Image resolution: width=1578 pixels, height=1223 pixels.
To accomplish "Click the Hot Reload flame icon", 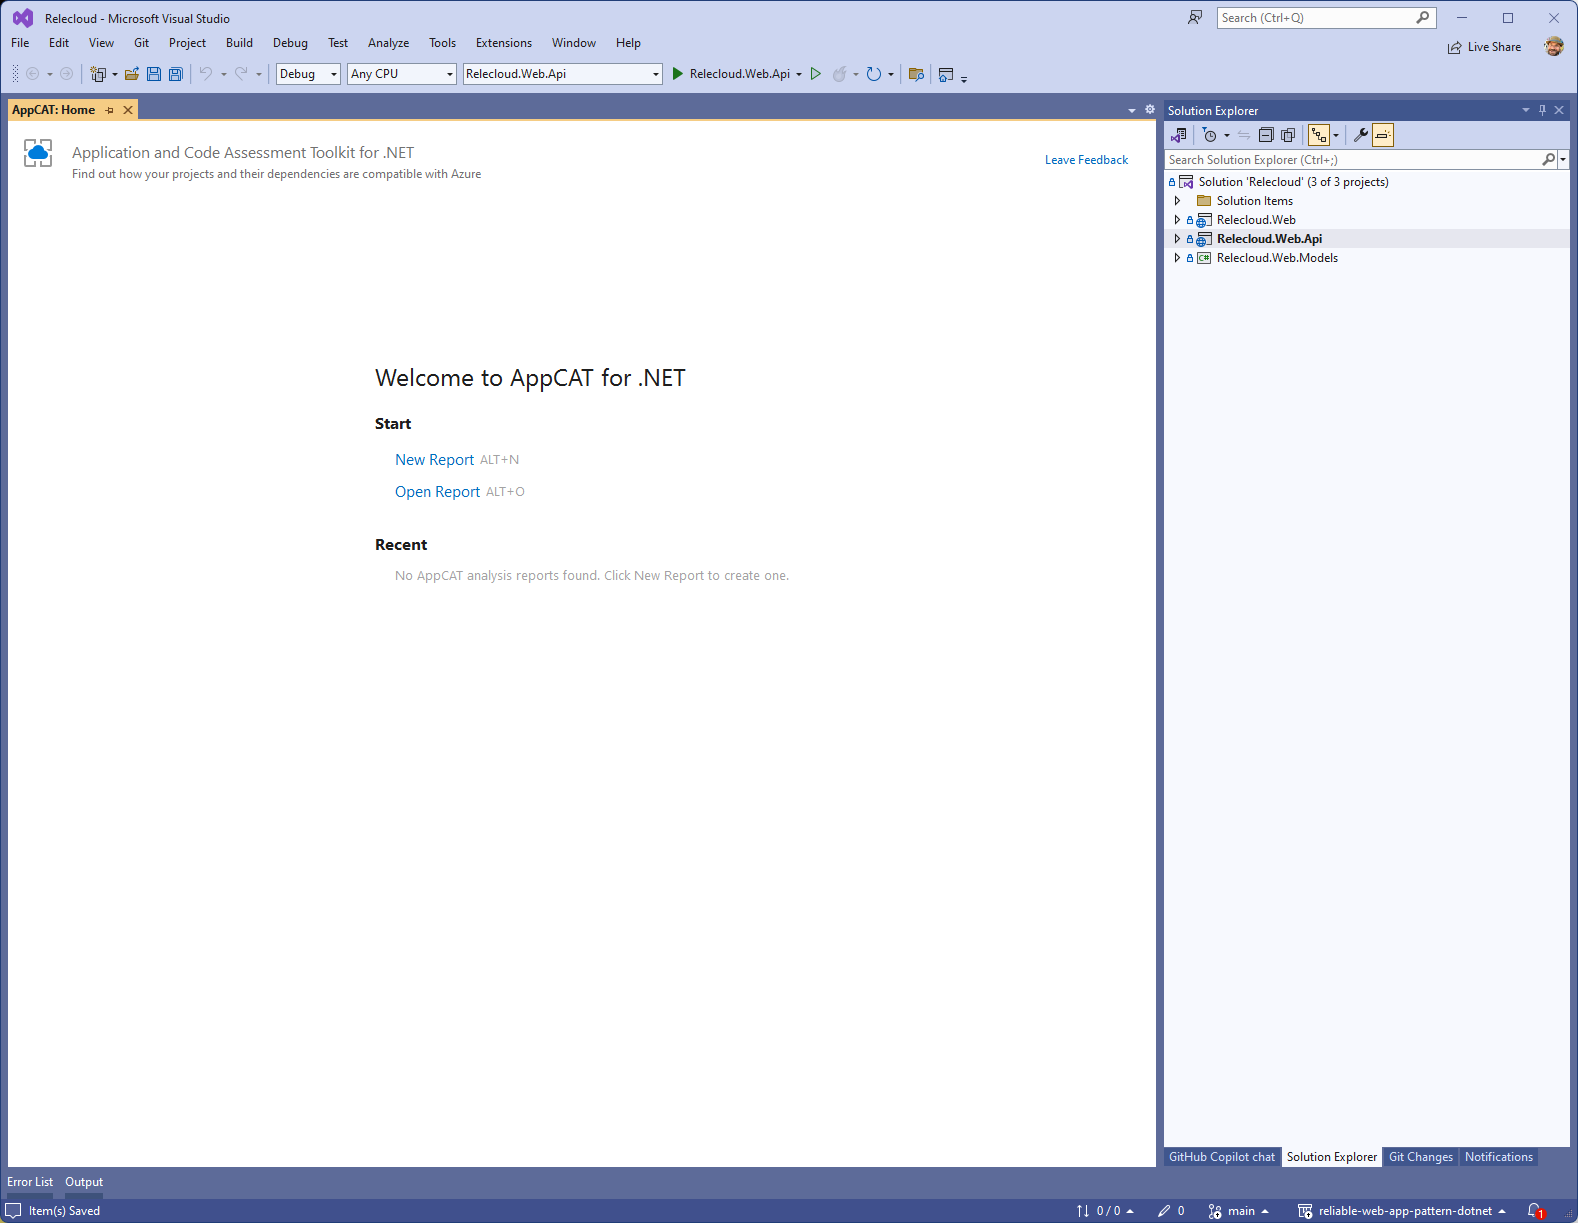I will (840, 74).
